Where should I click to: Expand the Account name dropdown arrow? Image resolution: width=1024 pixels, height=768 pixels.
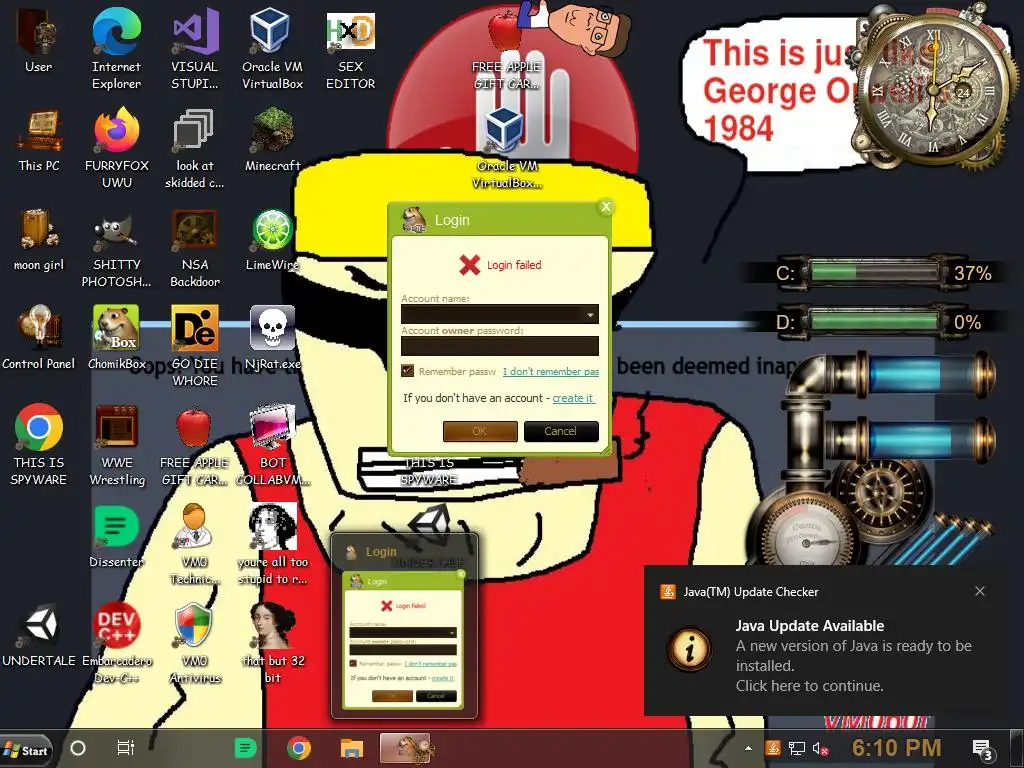point(590,314)
